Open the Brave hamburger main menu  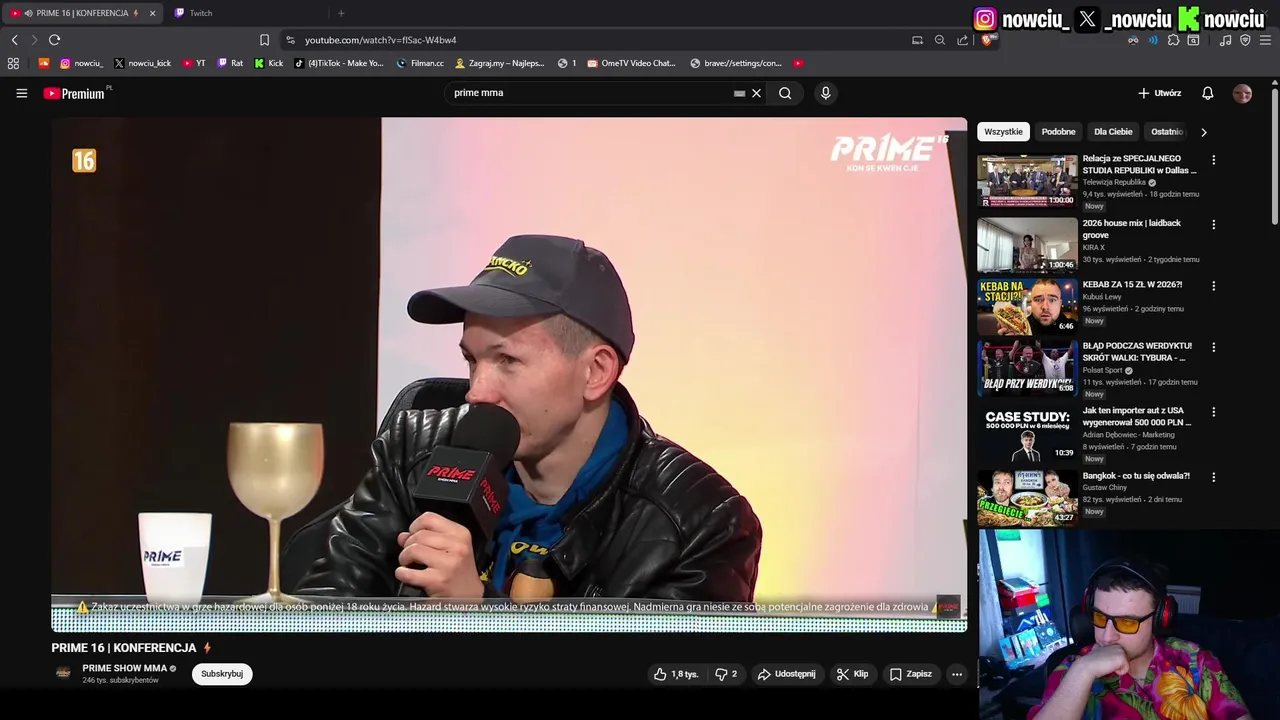click(x=1266, y=40)
